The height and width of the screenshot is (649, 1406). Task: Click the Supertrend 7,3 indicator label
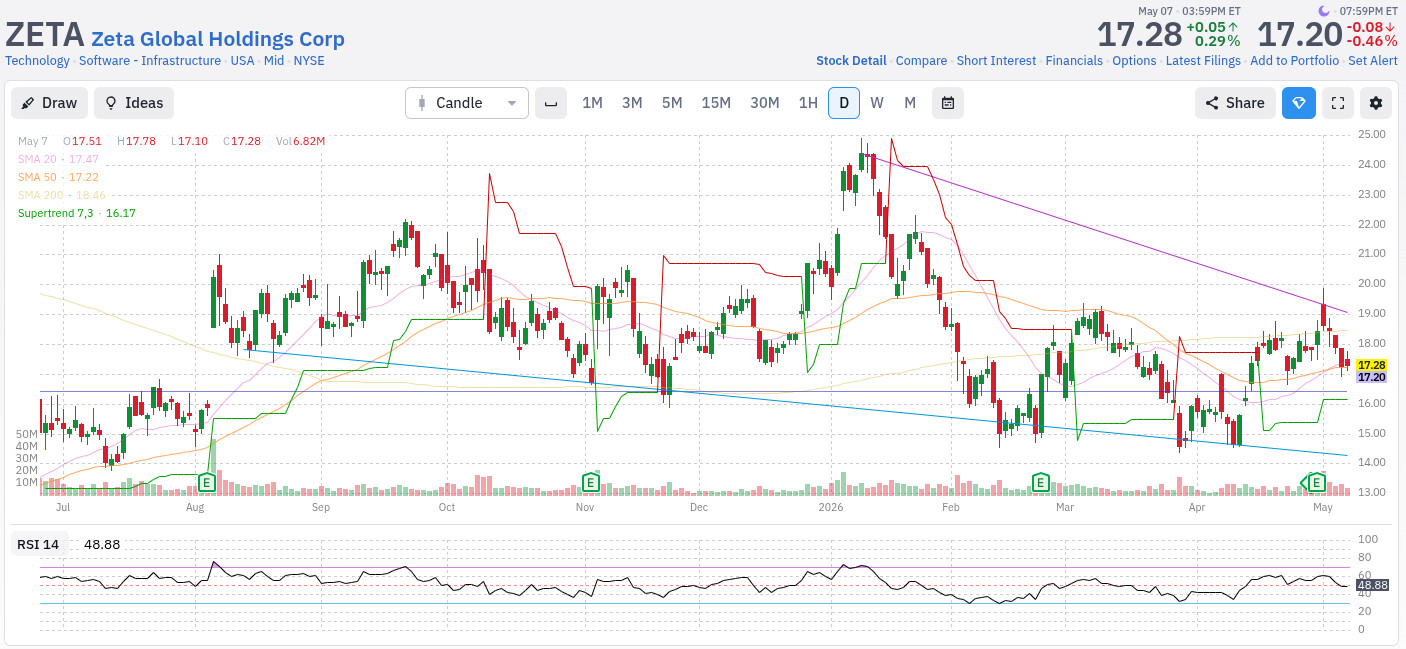pyautogui.click(x=77, y=213)
